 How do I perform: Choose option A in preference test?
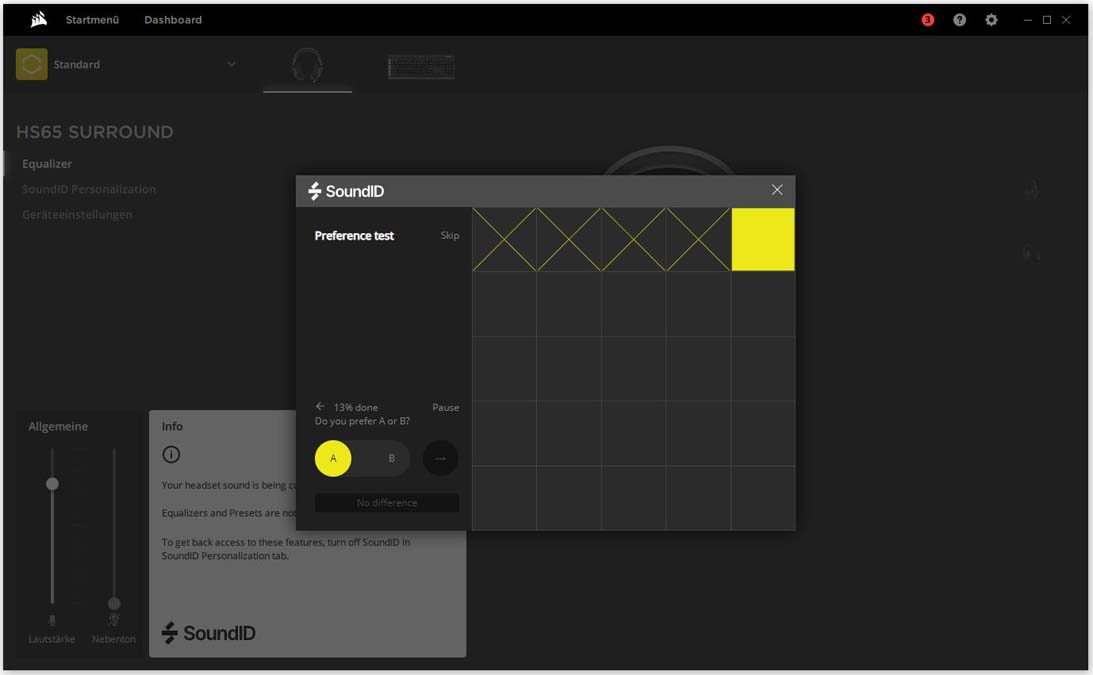click(333, 458)
